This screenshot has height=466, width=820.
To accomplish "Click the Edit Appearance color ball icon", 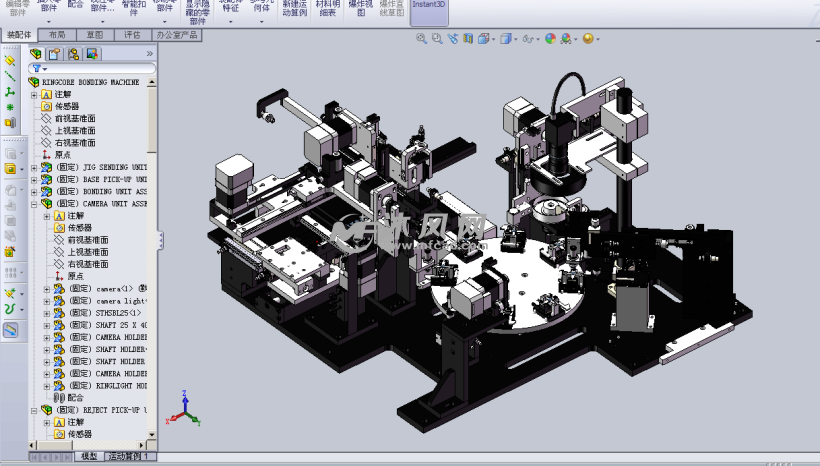I will coord(550,39).
